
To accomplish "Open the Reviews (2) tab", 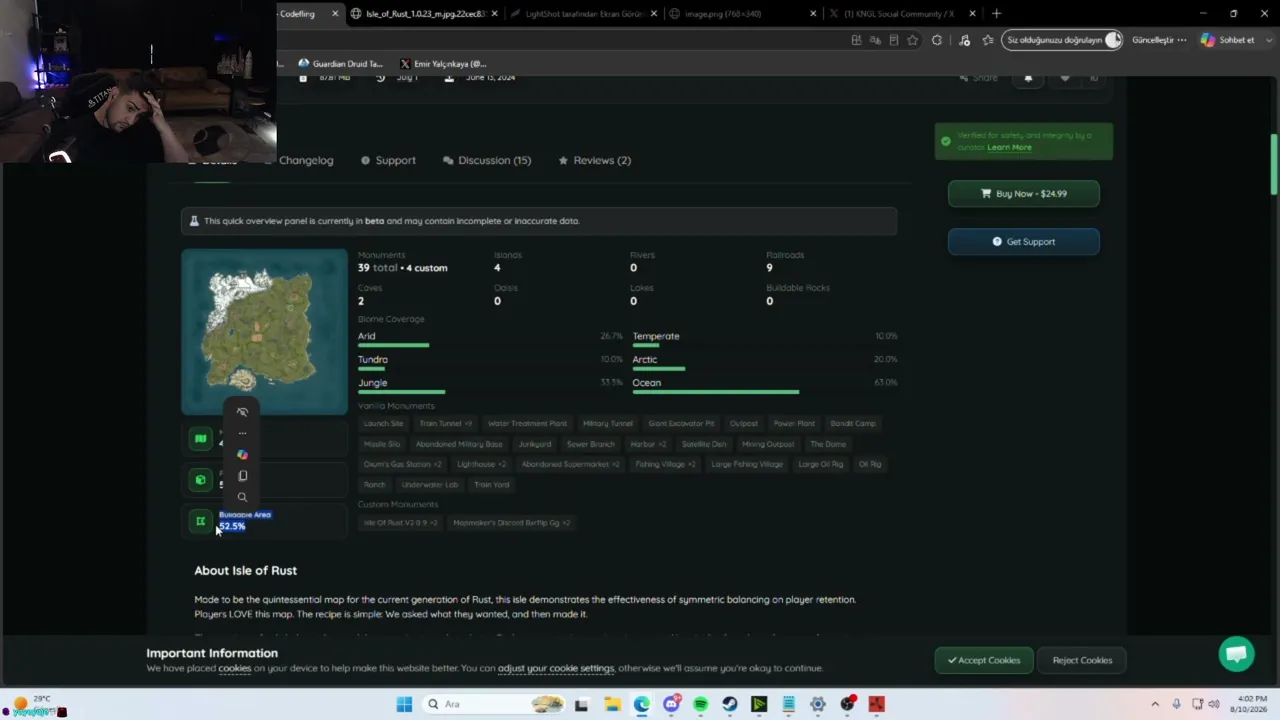I will [x=595, y=160].
